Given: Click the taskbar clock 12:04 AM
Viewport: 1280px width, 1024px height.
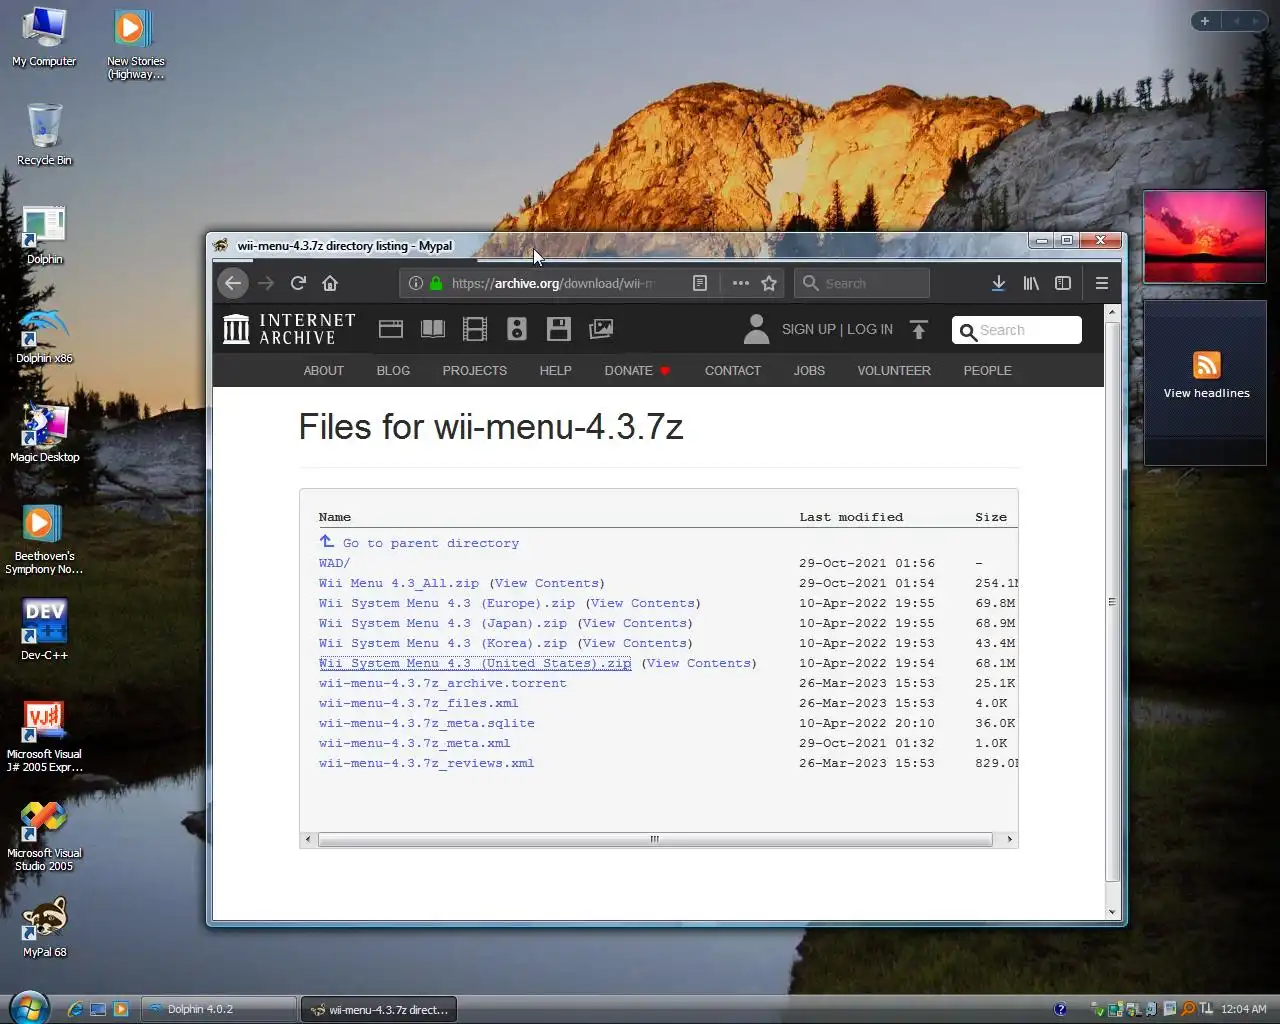Looking at the screenshot, I should click(1243, 1009).
